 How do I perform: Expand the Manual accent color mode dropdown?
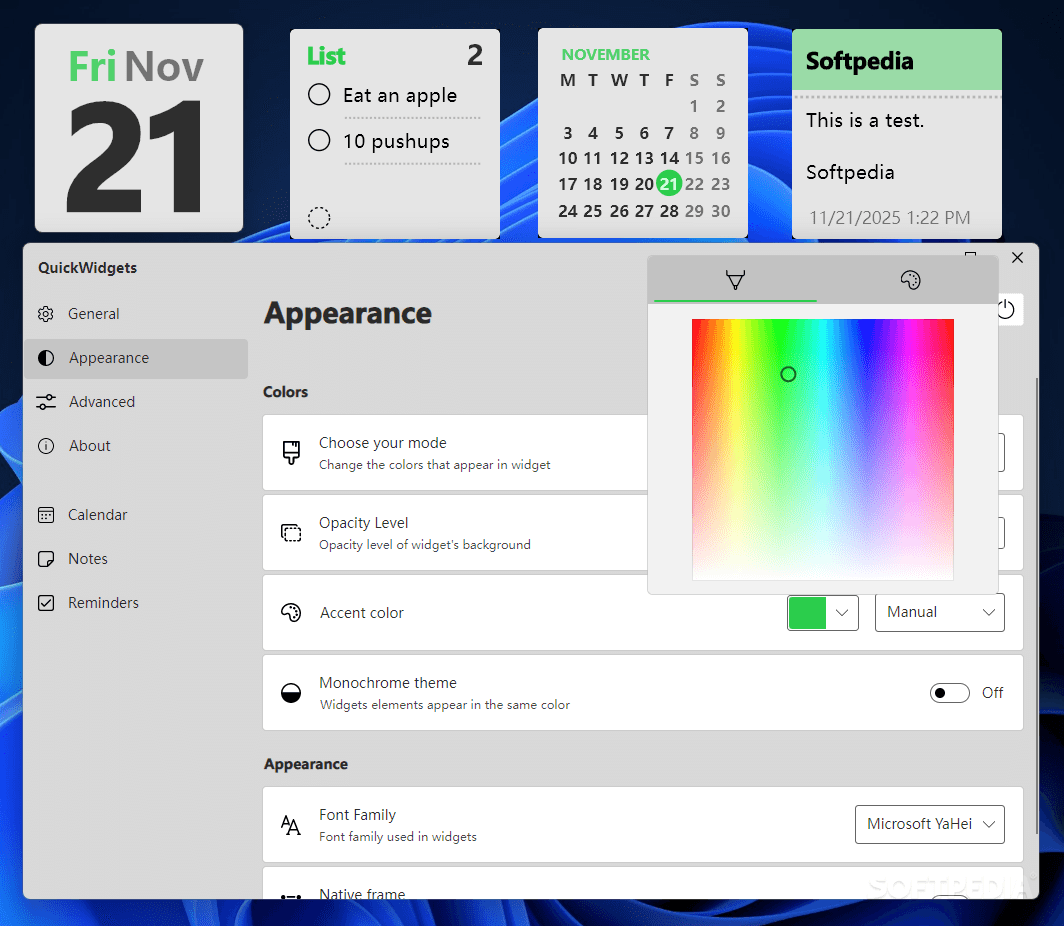coord(939,612)
